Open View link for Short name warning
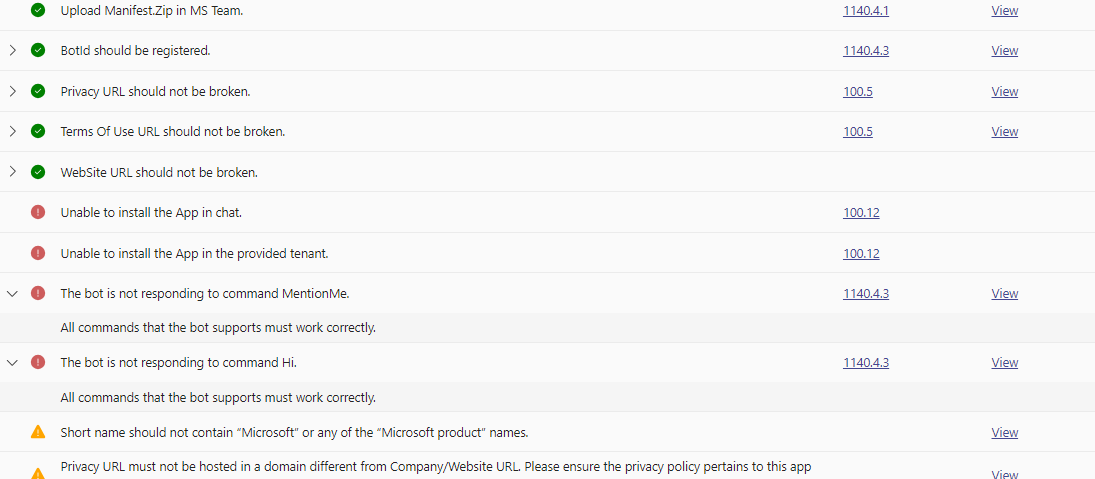This screenshot has width=1095, height=479. click(x=1004, y=432)
